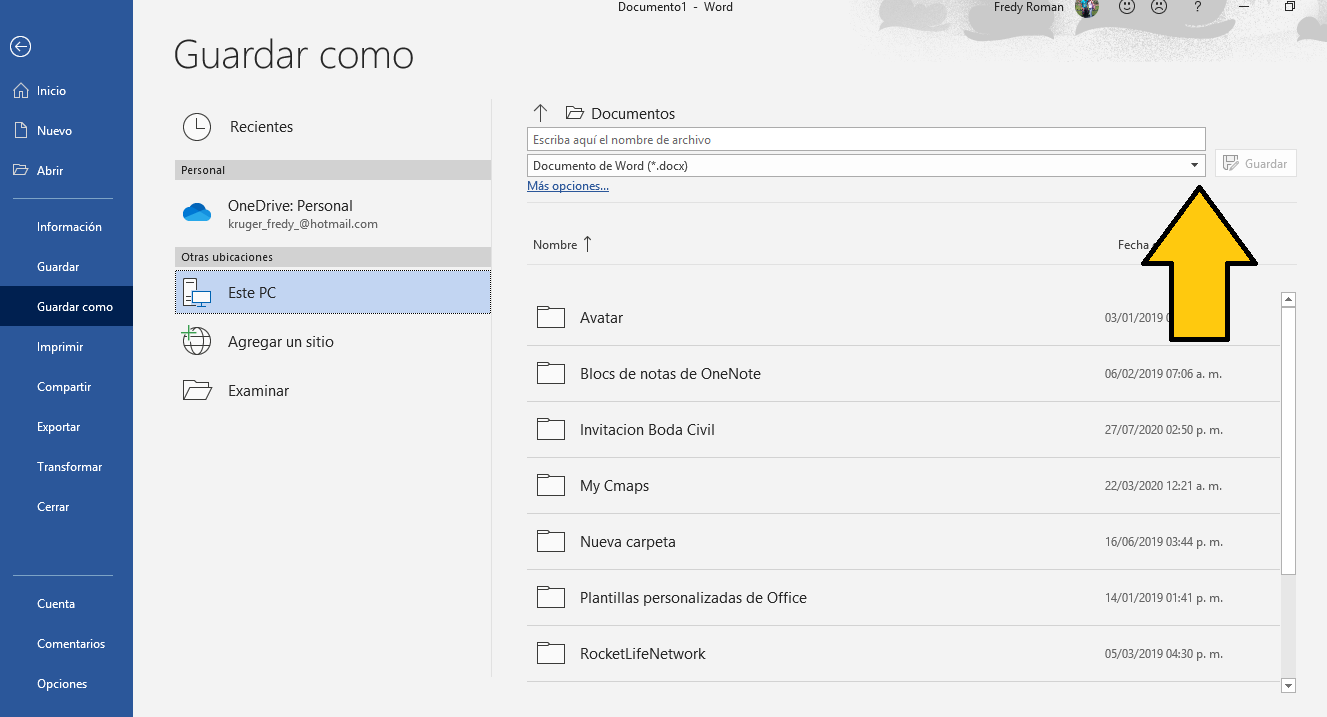Open Examinar via its folder icon
Viewport: 1327px width, 717px height.
196,390
